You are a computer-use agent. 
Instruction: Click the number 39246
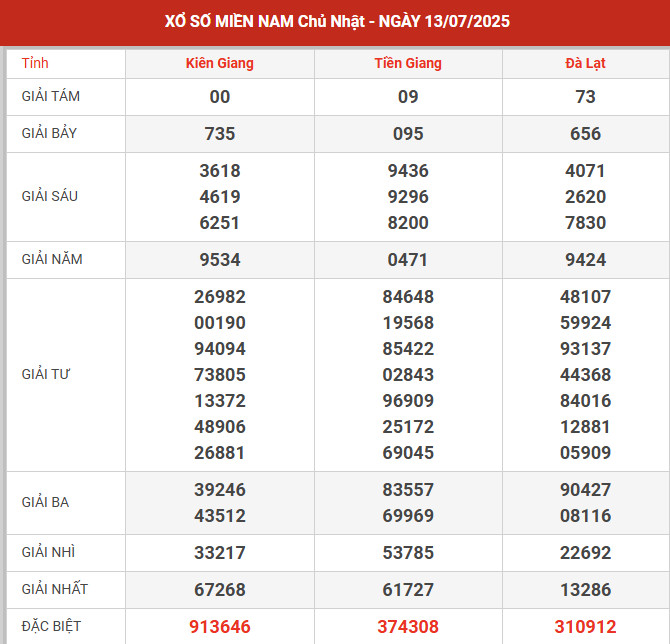click(220, 490)
